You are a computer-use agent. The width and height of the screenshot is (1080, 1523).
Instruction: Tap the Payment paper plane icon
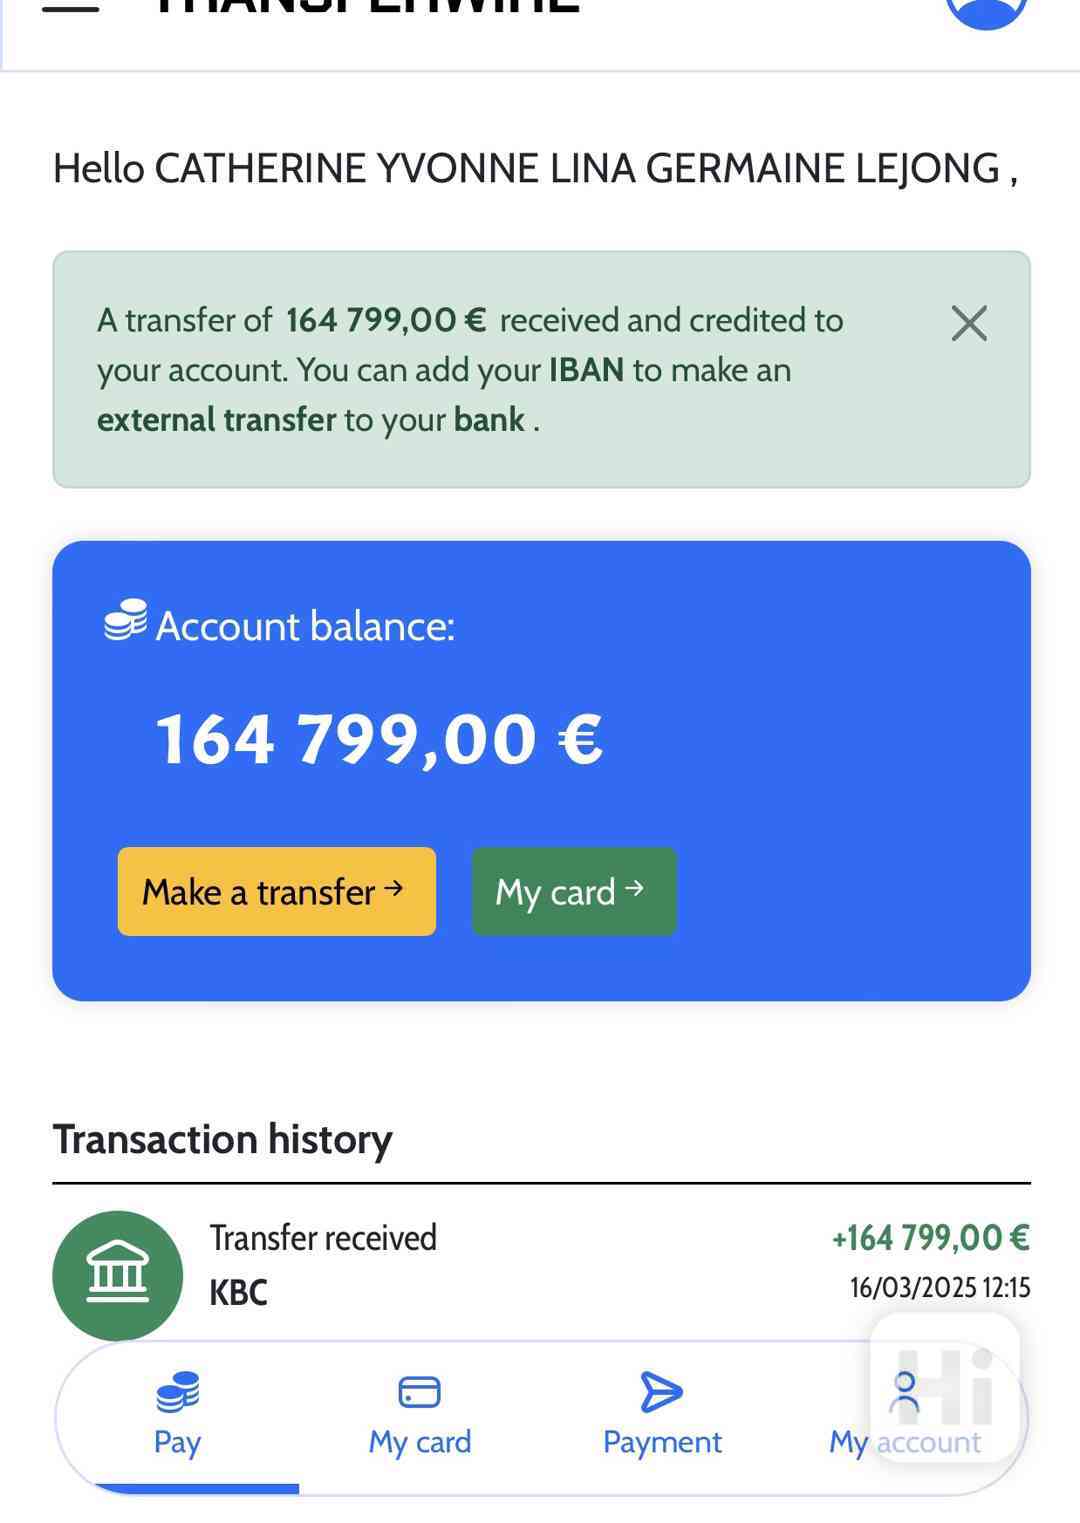tap(661, 1392)
